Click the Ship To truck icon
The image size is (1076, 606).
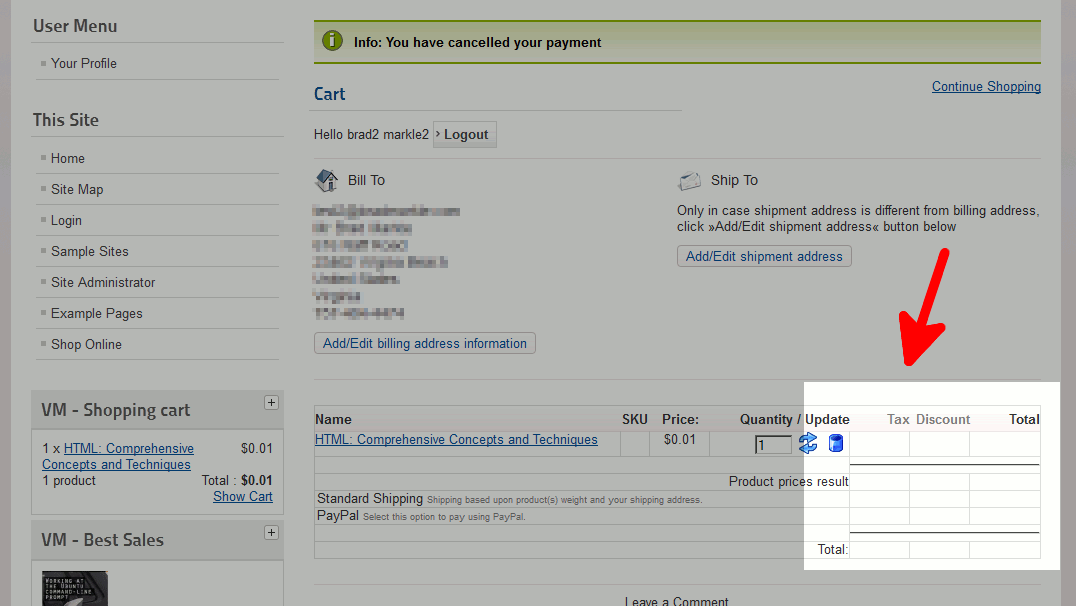pyautogui.click(x=689, y=181)
